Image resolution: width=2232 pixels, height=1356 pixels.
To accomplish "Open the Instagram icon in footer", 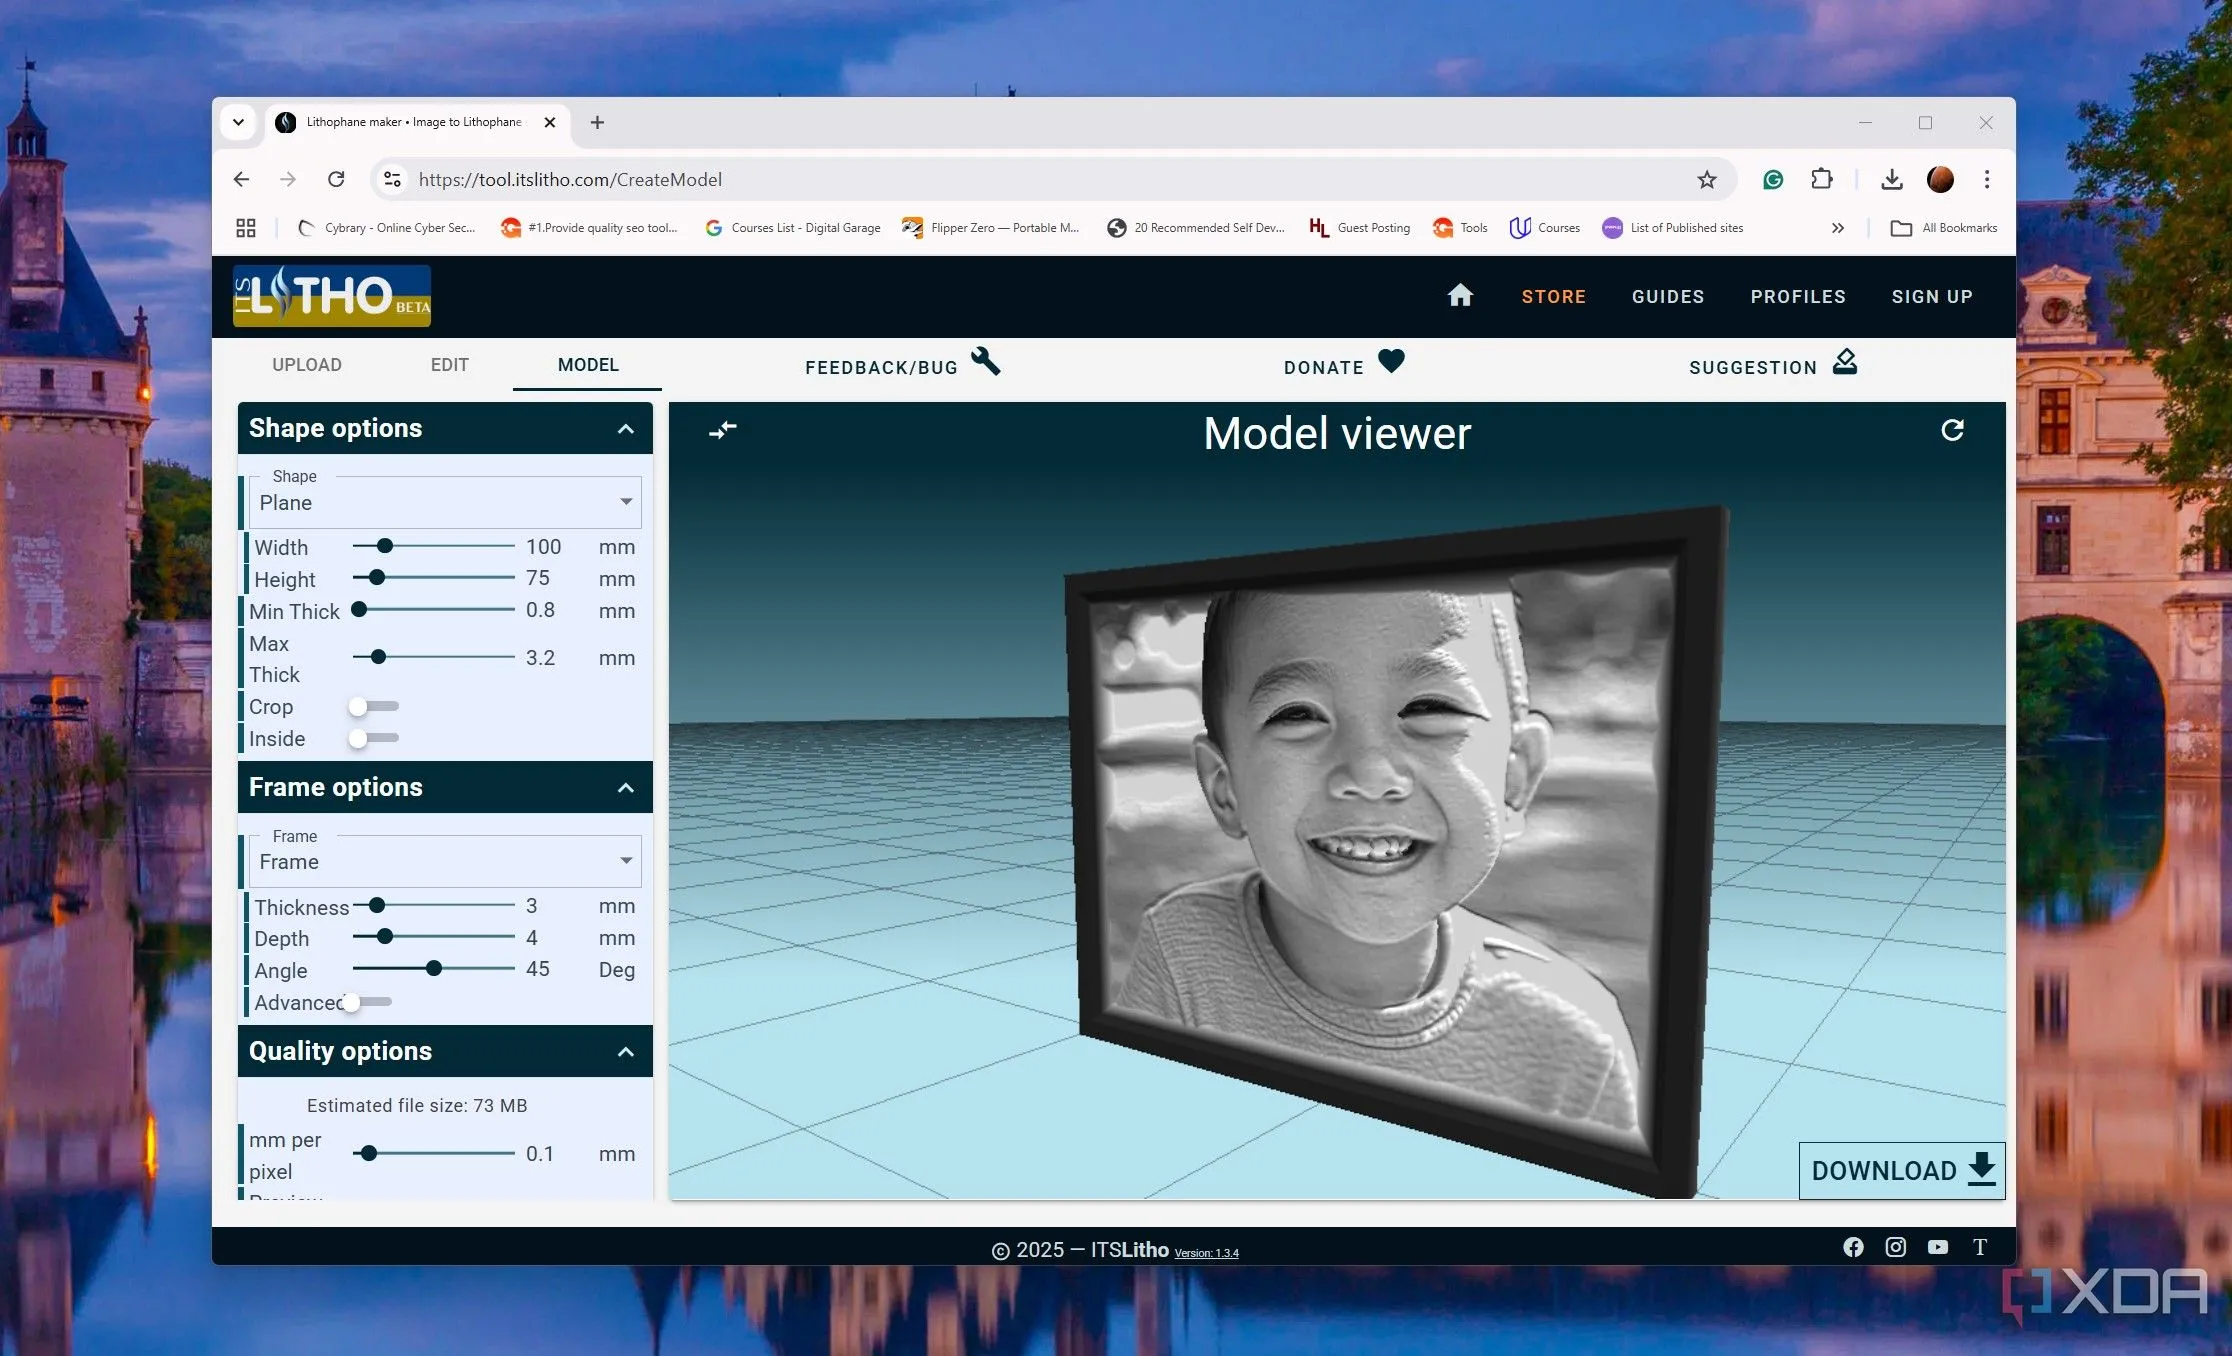I will click(1895, 1246).
